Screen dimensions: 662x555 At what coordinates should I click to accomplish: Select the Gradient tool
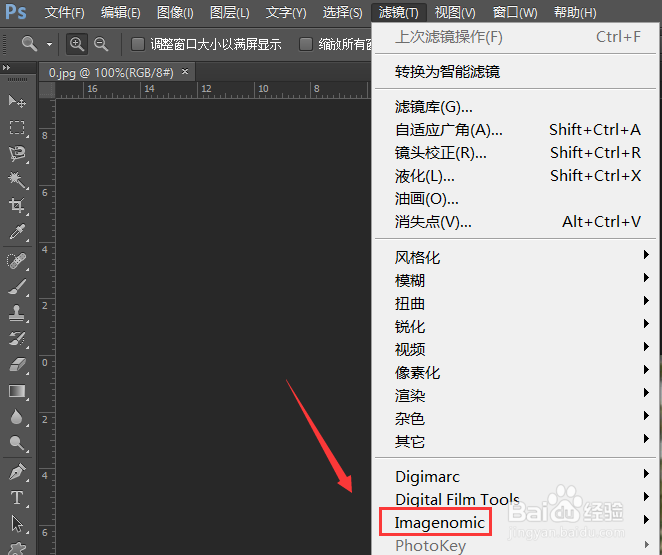(x=17, y=391)
